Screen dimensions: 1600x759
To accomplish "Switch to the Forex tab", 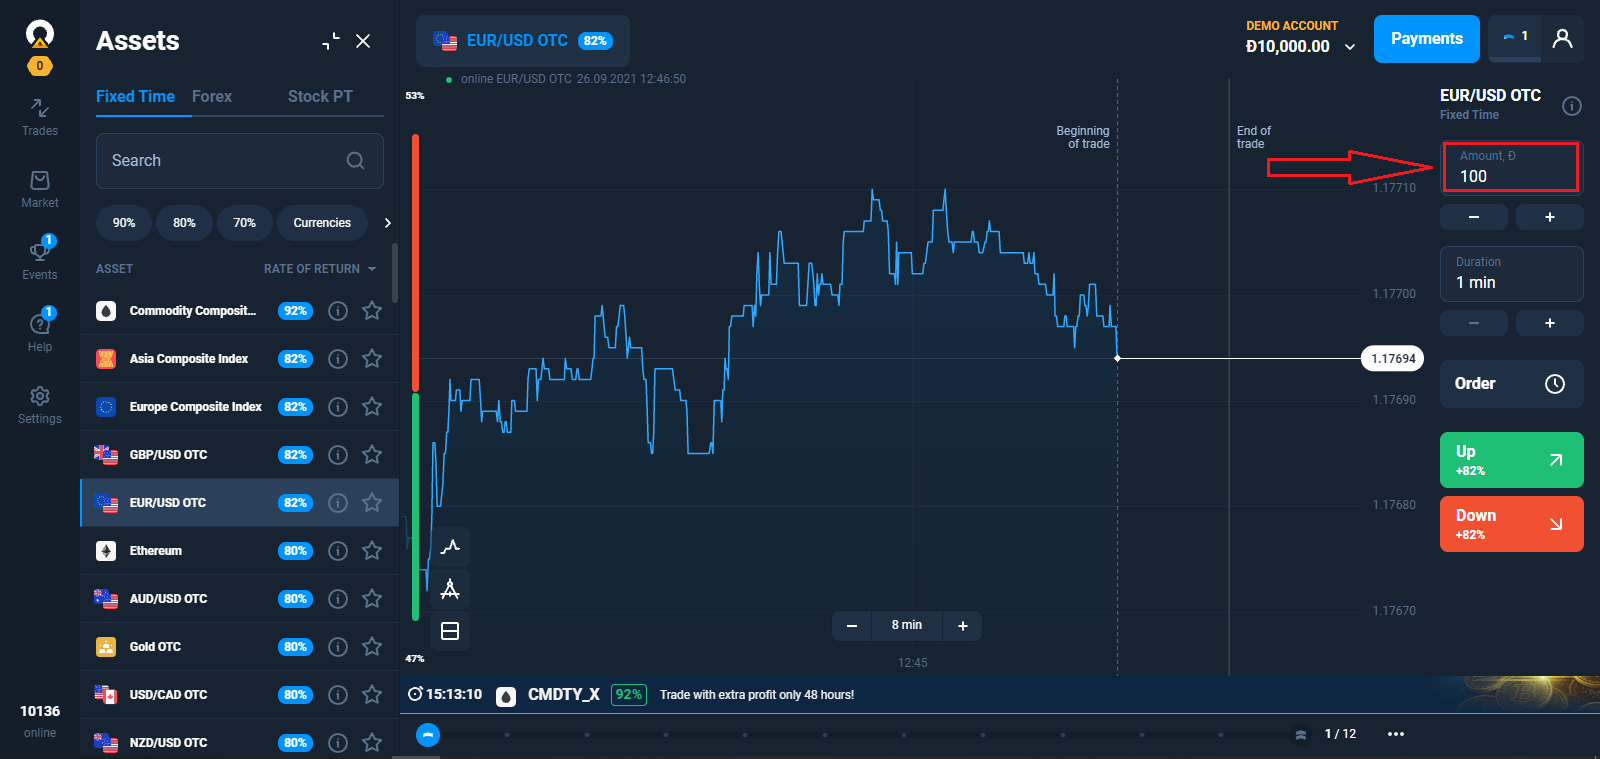I will 211,96.
